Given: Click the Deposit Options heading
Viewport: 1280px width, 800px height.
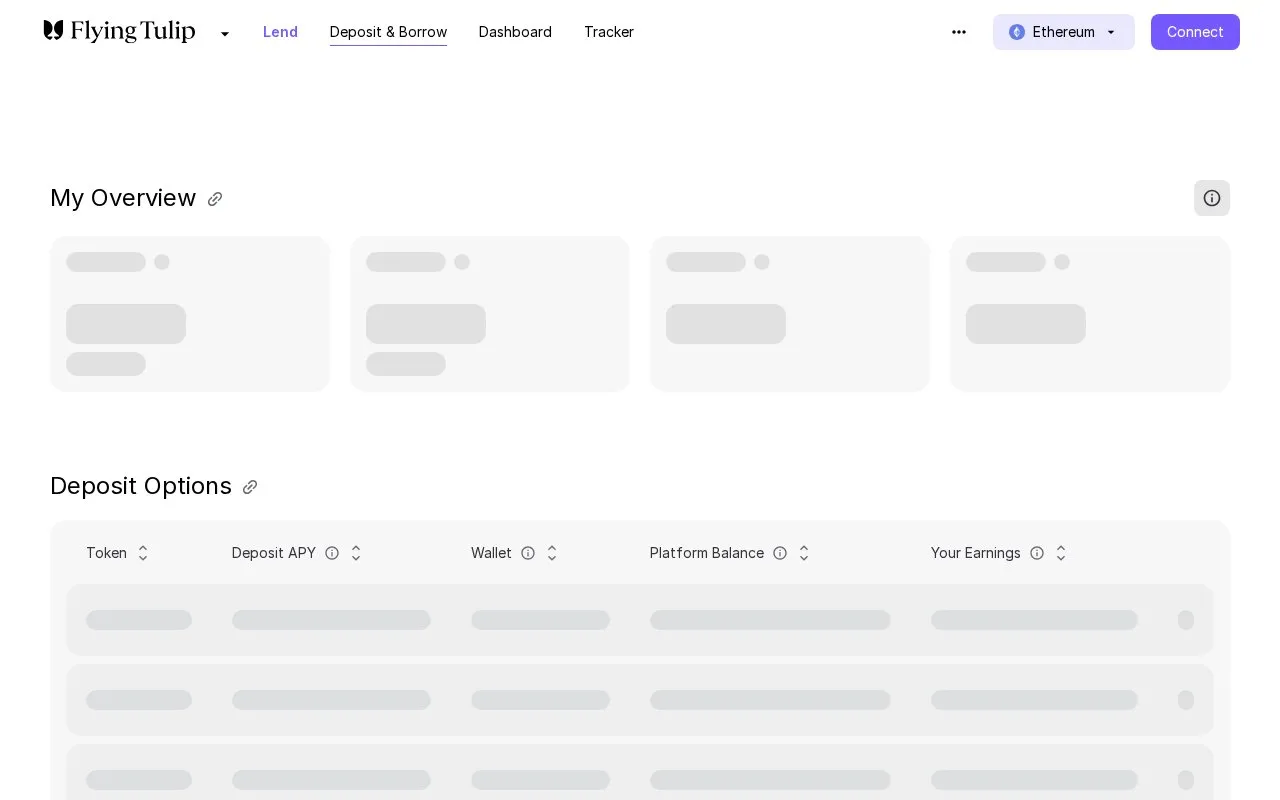Looking at the screenshot, I should (141, 486).
